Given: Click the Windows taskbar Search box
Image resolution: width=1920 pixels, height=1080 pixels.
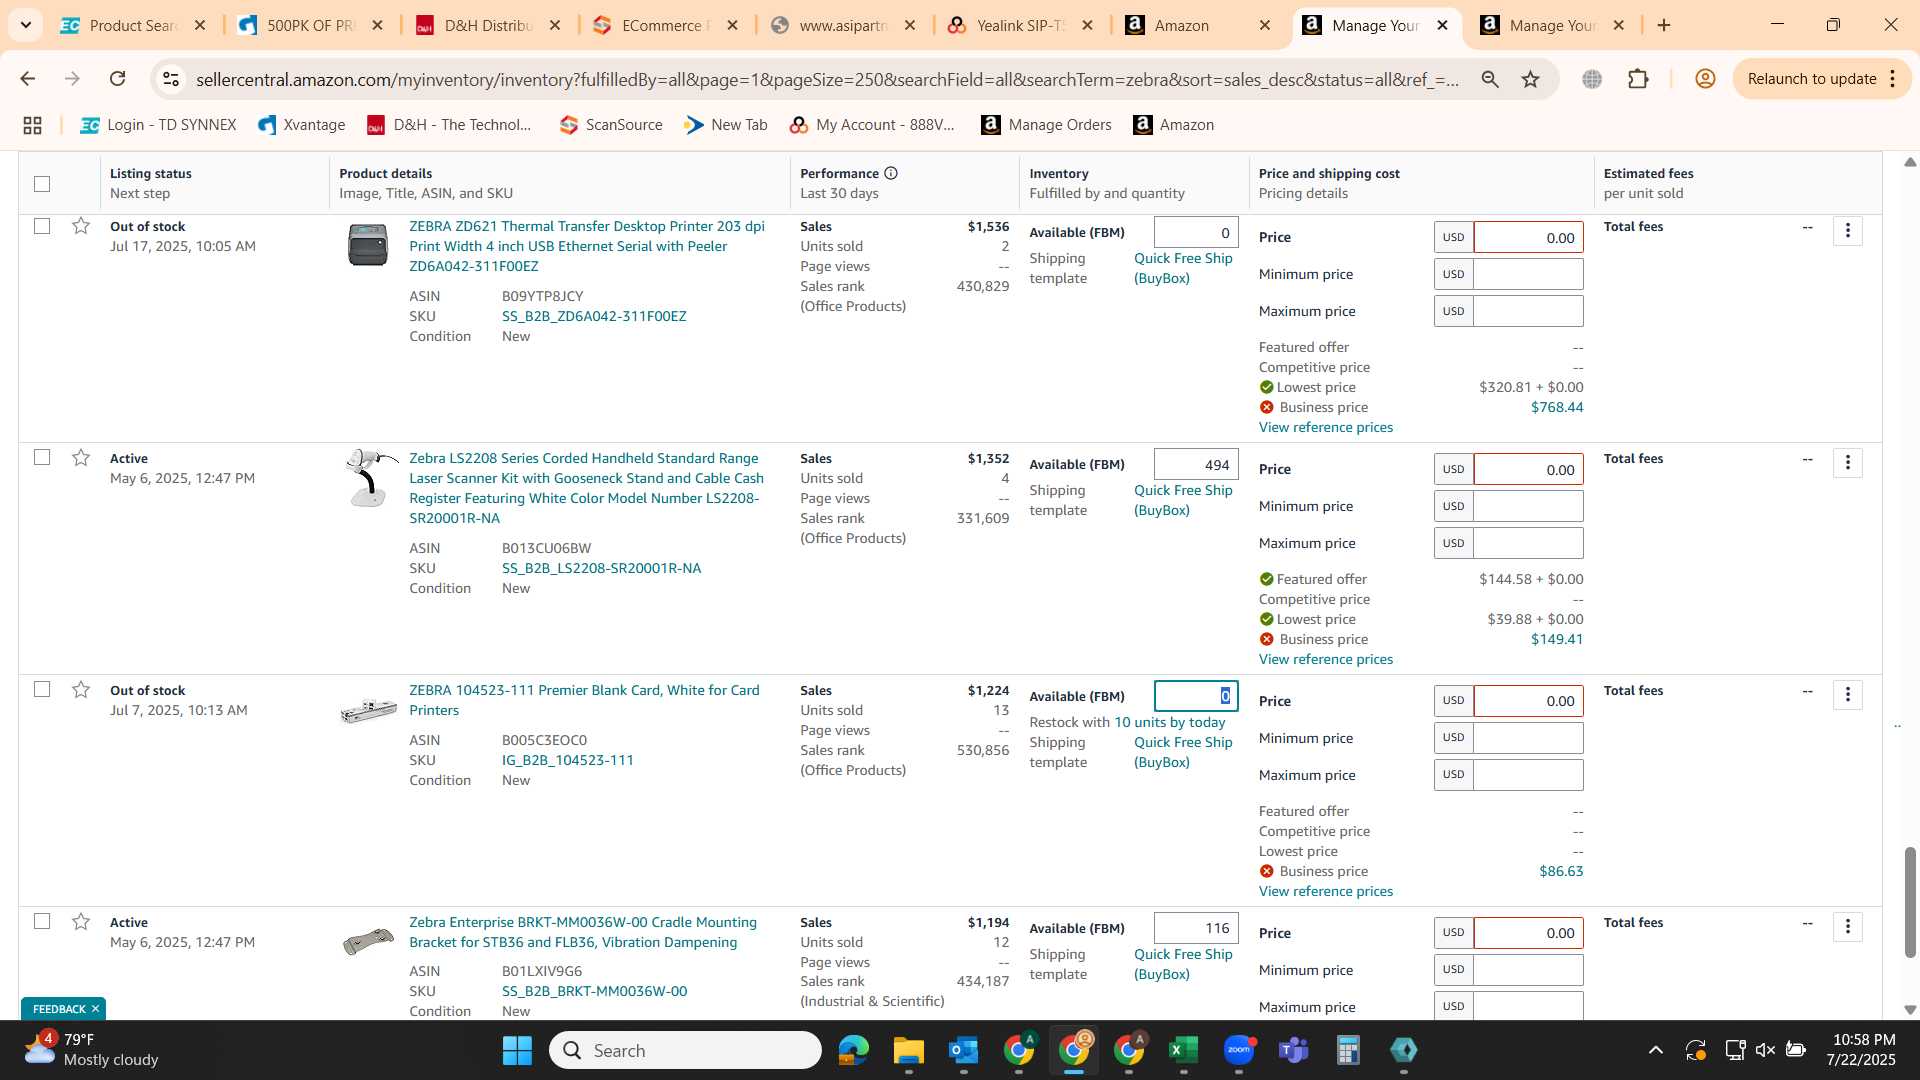Looking at the screenshot, I should pyautogui.click(x=685, y=1050).
